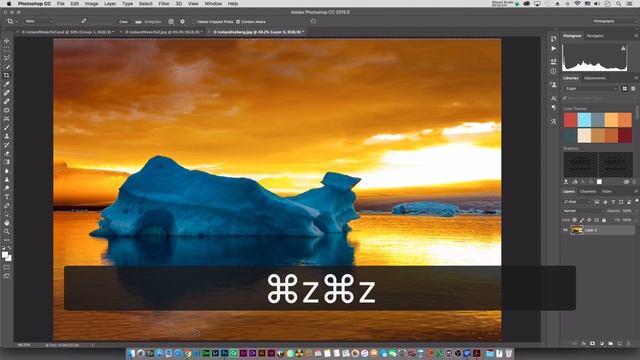Add a layer mask
Screen dimensions: 640x360
pos(593,344)
